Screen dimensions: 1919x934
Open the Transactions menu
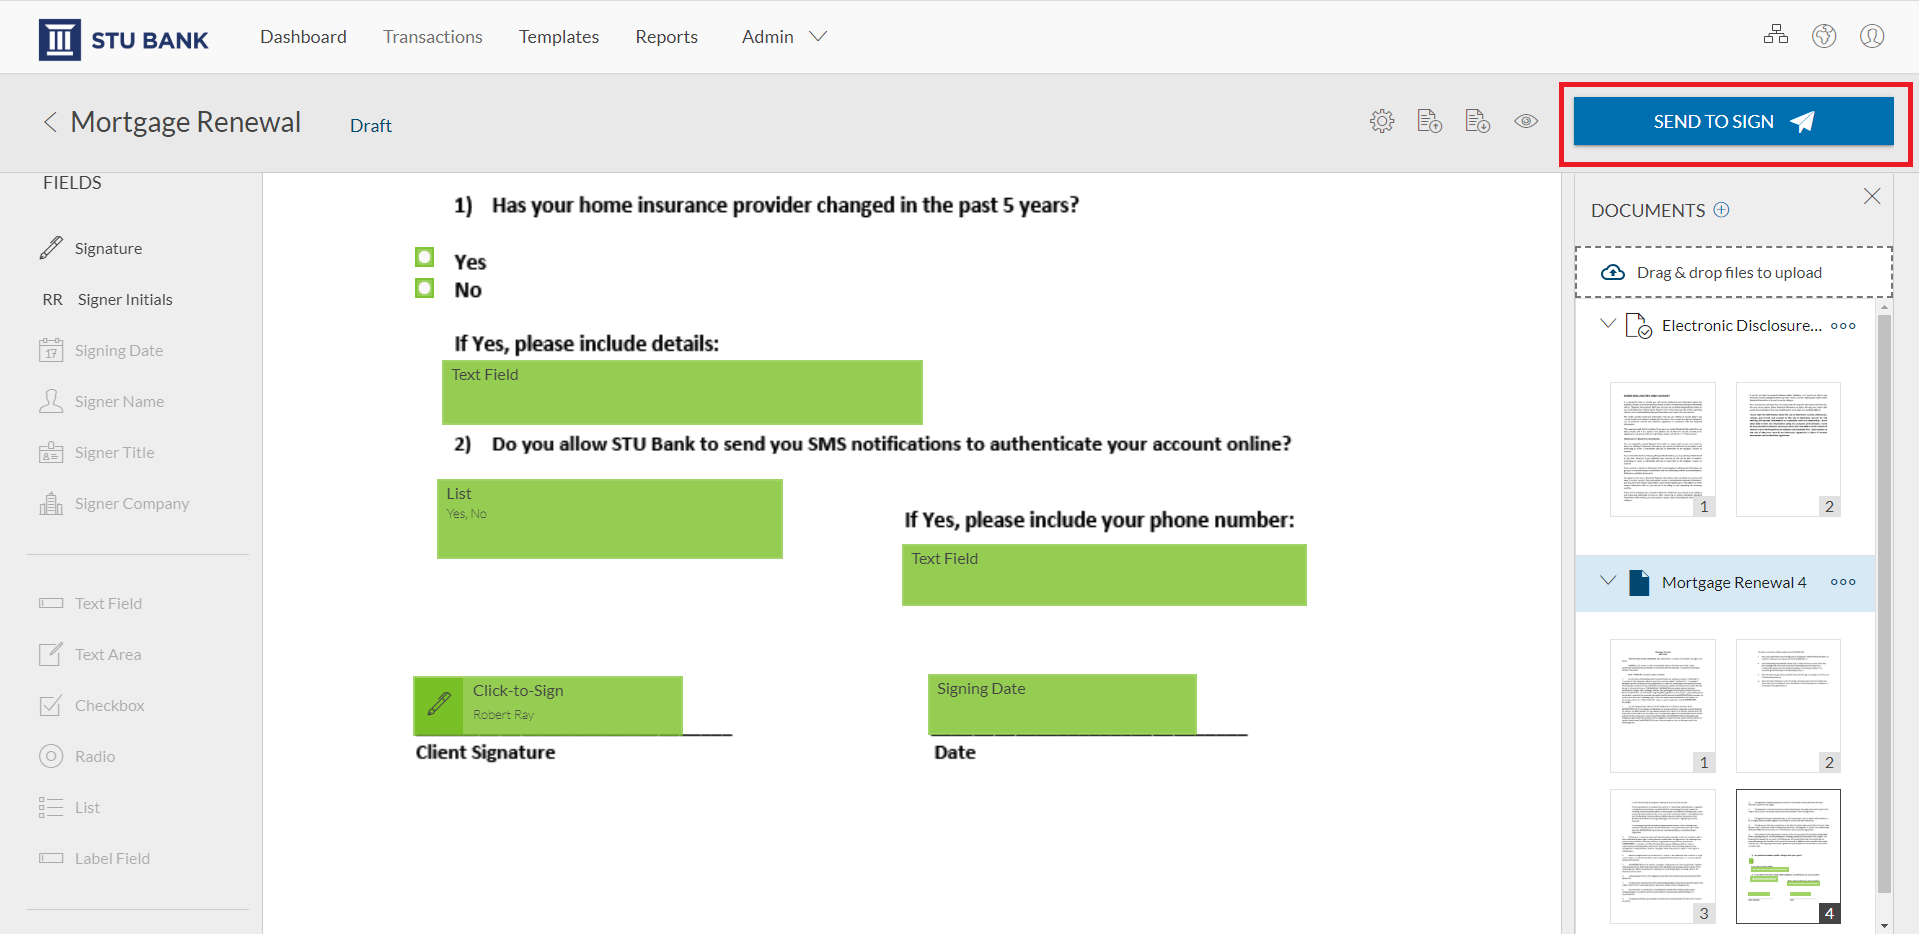pyautogui.click(x=432, y=37)
